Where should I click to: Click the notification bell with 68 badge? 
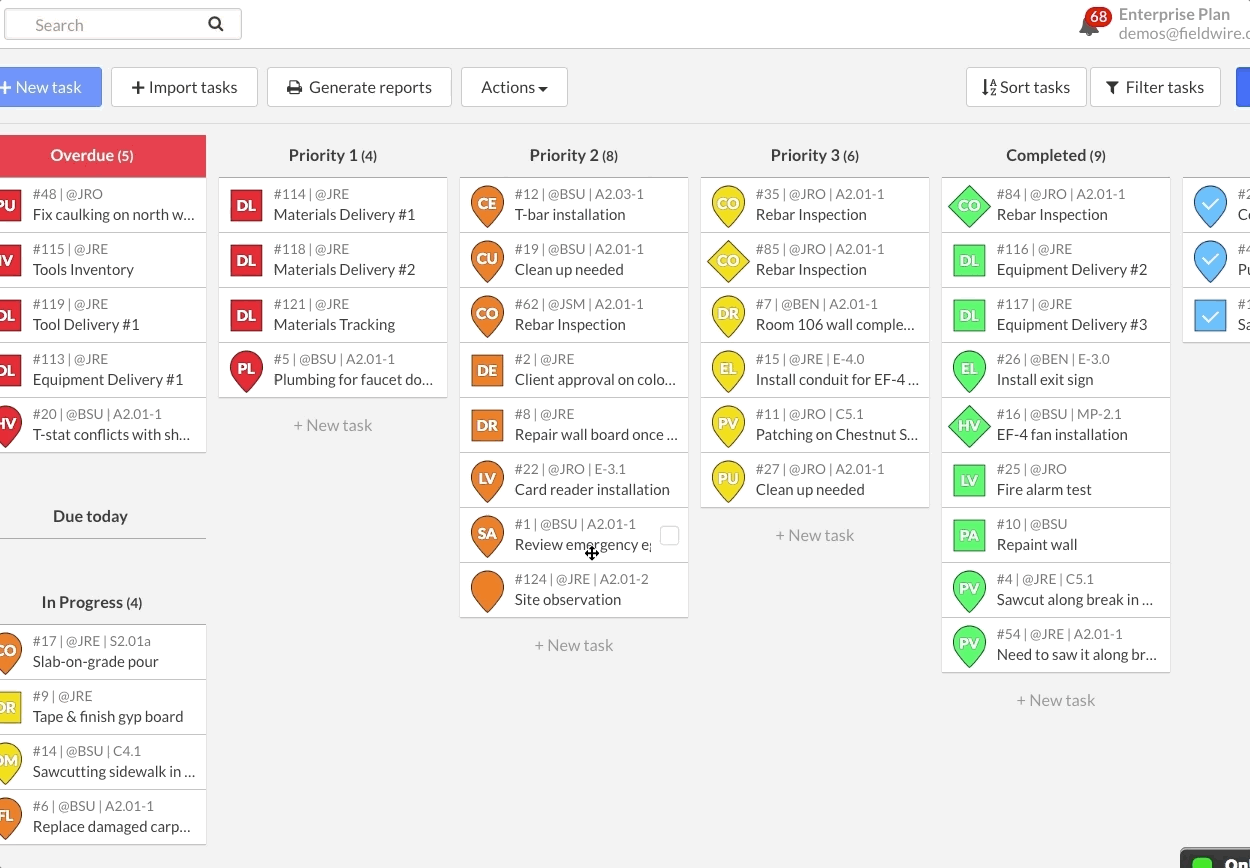click(1090, 25)
